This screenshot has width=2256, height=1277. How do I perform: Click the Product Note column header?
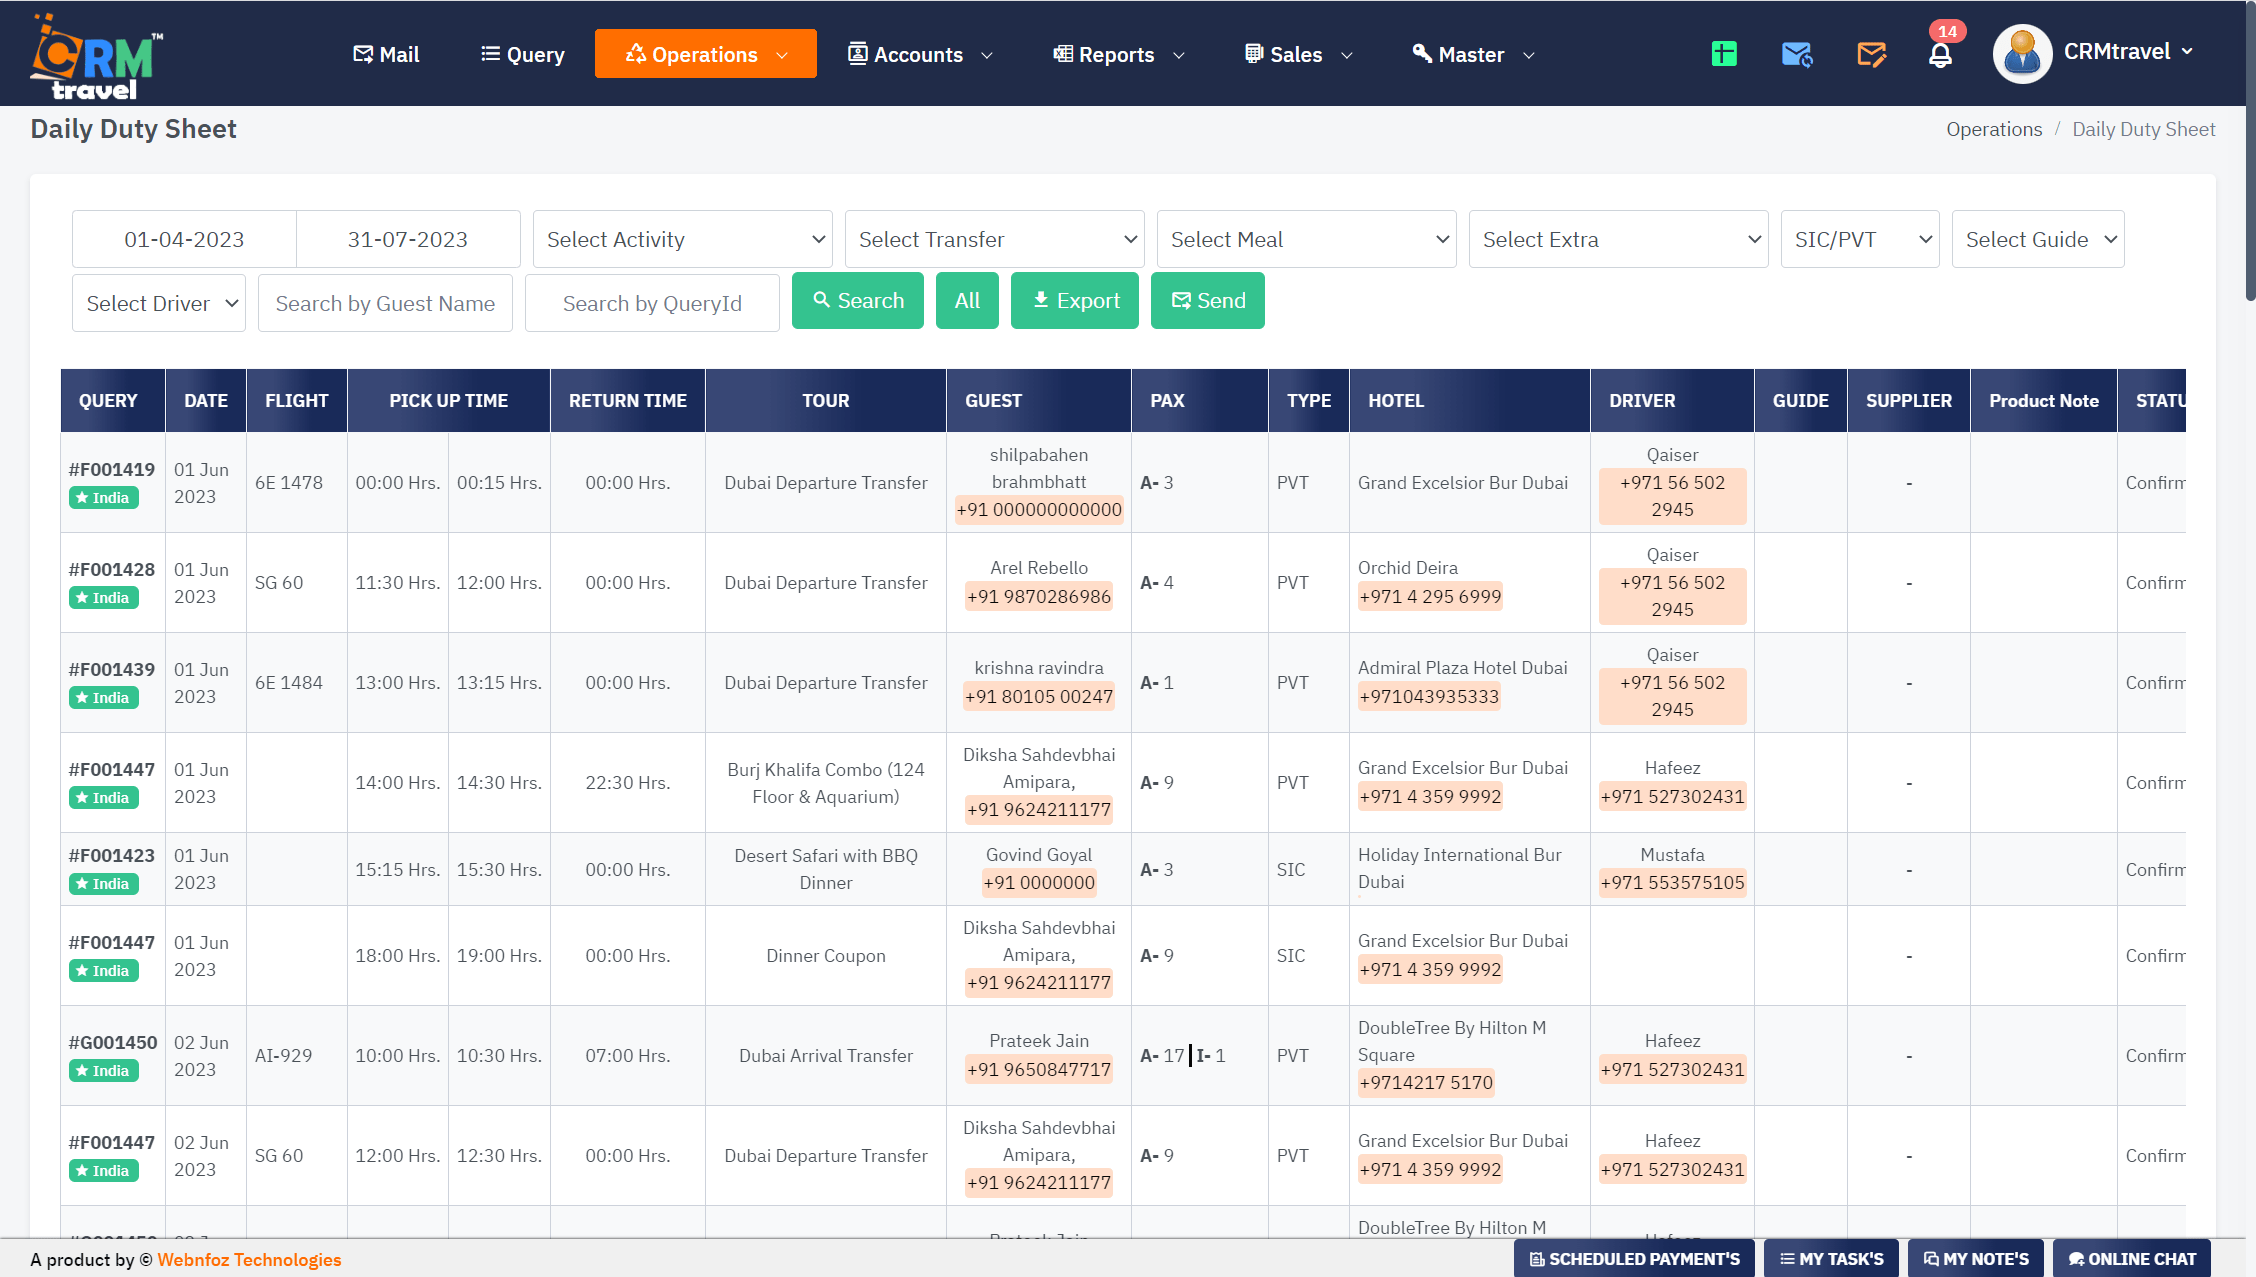2043,401
